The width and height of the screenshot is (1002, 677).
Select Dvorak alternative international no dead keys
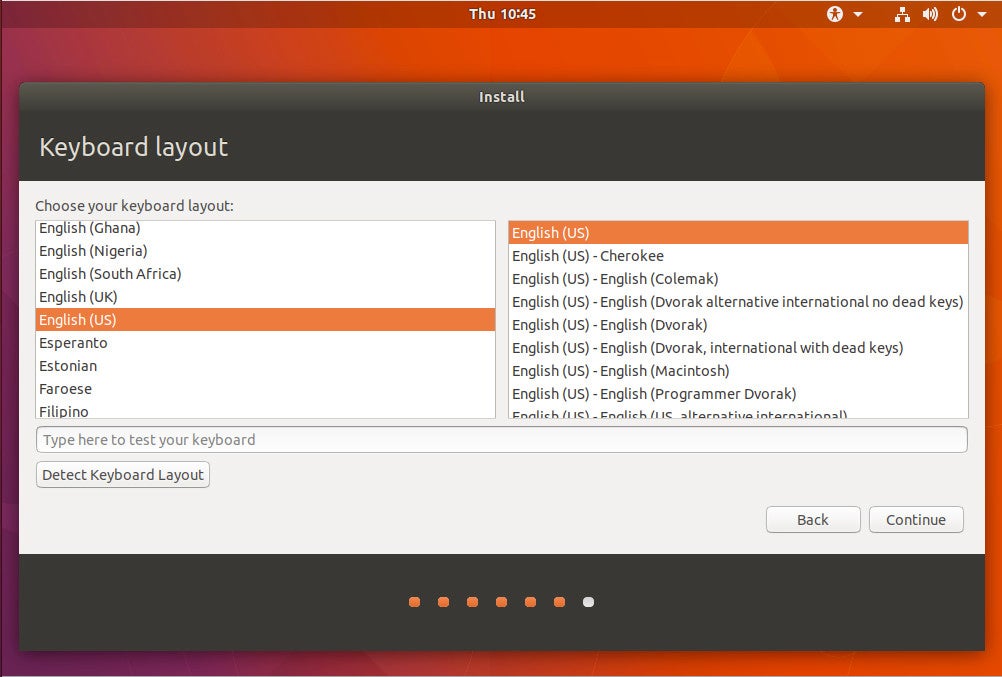(x=738, y=302)
